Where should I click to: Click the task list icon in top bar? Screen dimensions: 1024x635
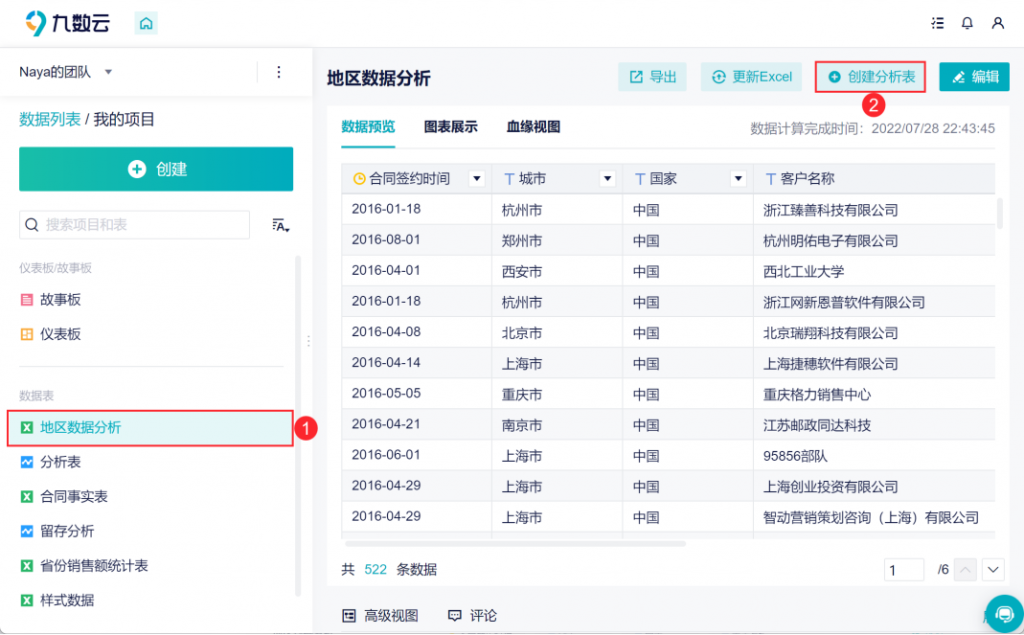pyautogui.click(x=936, y=22)
